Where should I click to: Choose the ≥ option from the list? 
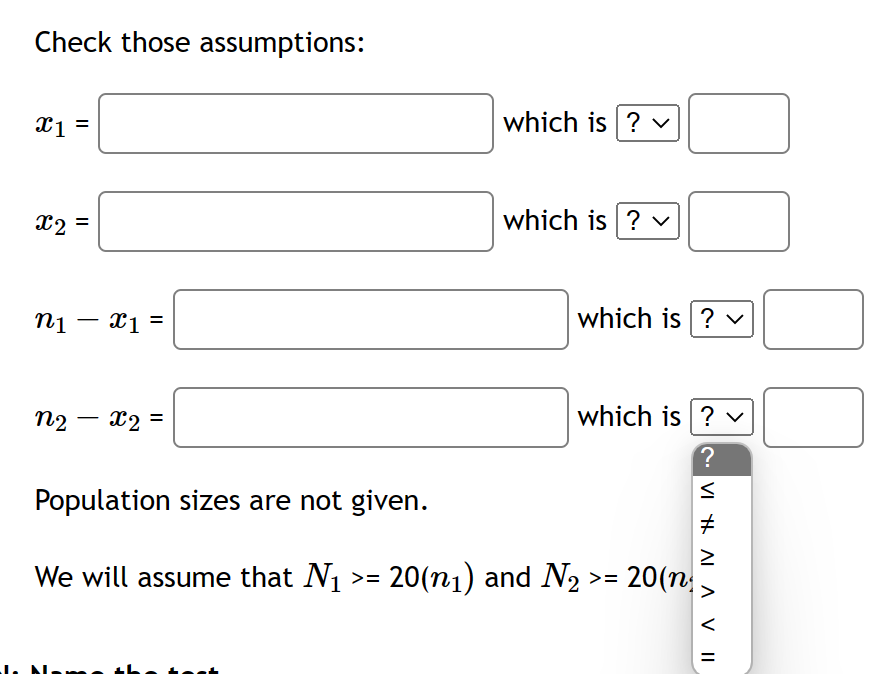(x=722, y=557)
